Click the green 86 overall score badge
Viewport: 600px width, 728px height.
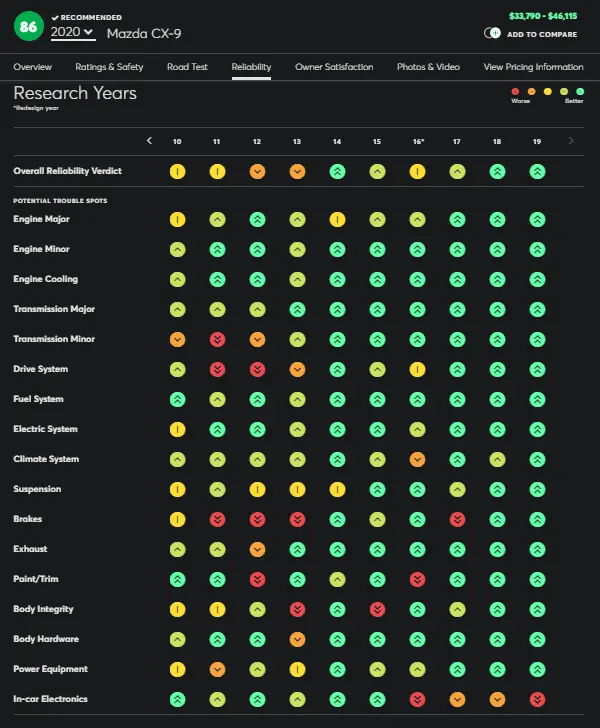(28, 28)
